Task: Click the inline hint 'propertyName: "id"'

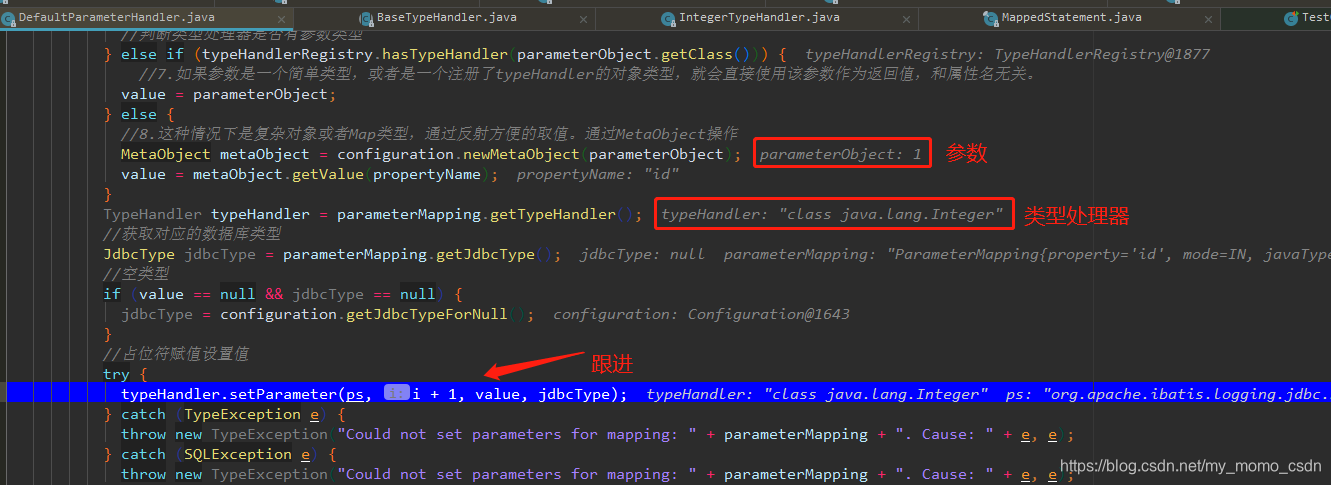Action: 598,174
